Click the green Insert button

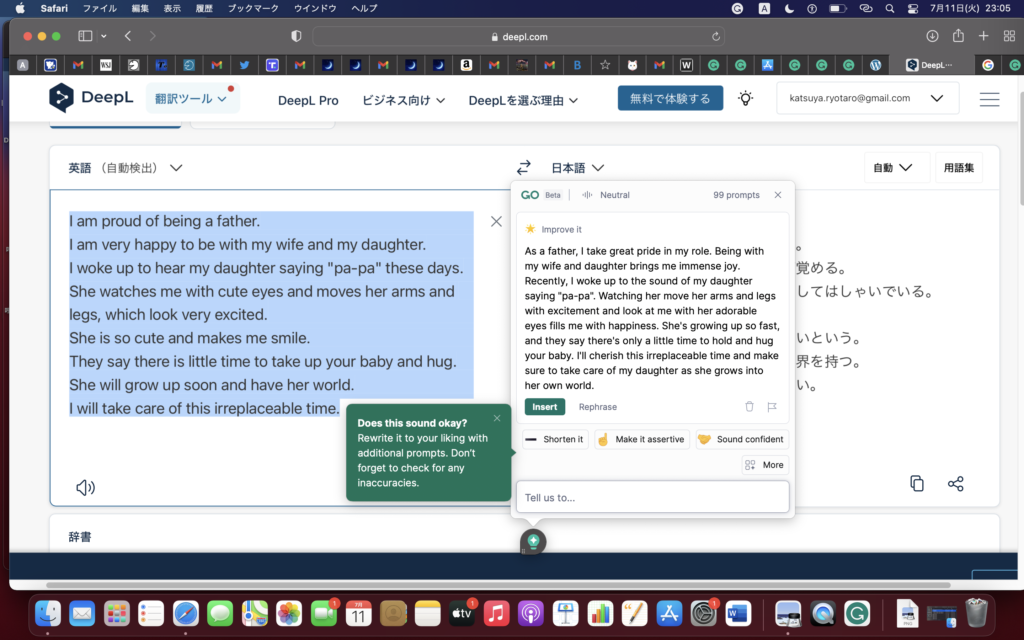tap(545, 407)
